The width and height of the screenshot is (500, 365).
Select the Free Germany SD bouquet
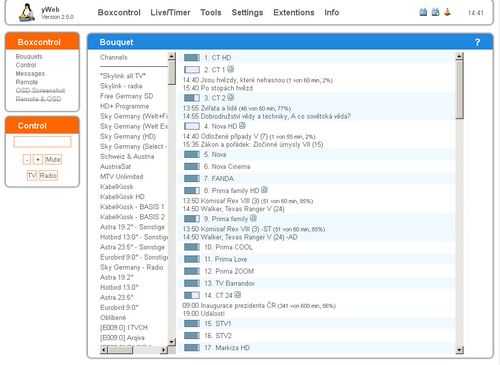[127, 96]
